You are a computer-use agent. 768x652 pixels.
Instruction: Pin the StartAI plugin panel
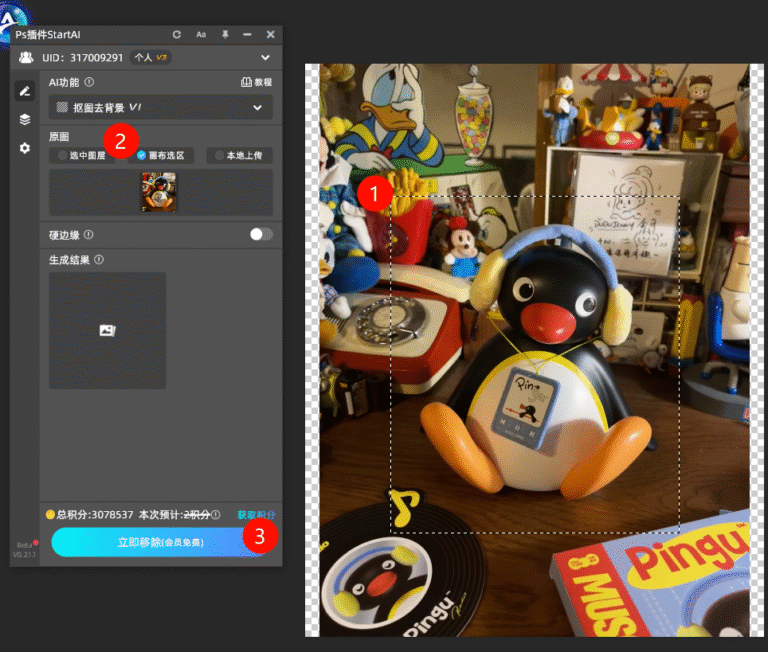pos(225,35)
